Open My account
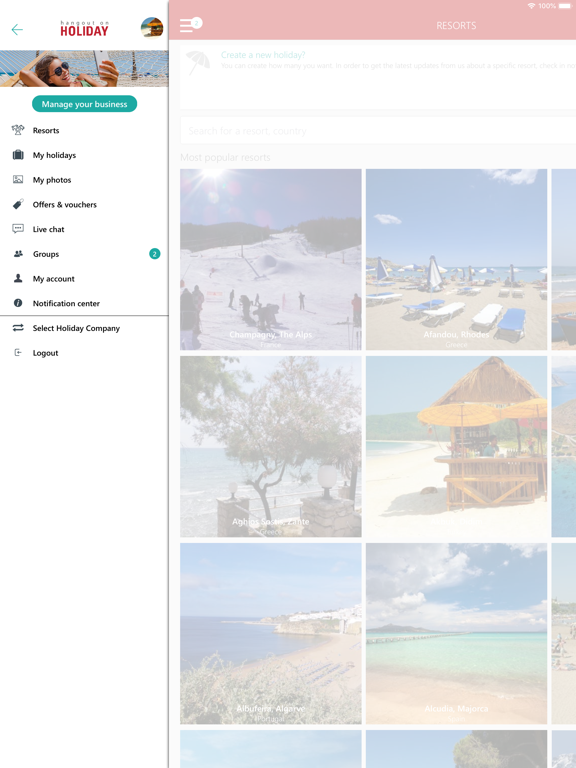This screenshot has width=576, height=768. pos(54,279)
